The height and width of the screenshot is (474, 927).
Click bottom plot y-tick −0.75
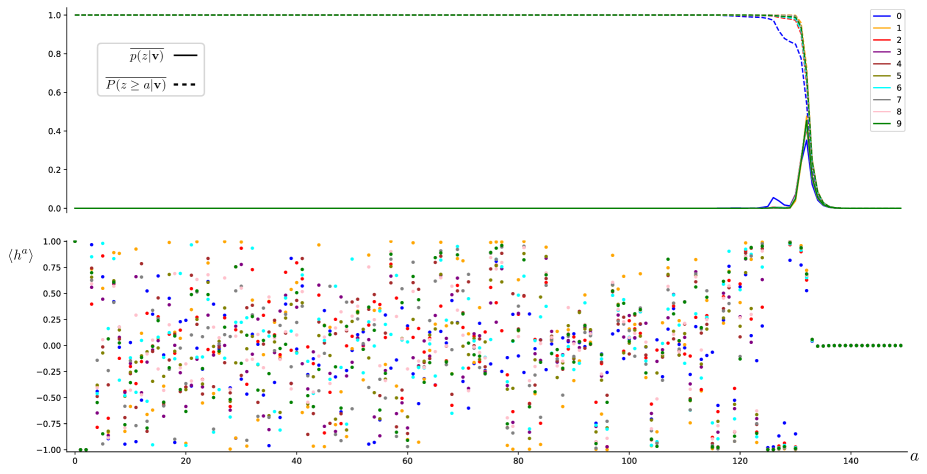(x=48, y=423)
